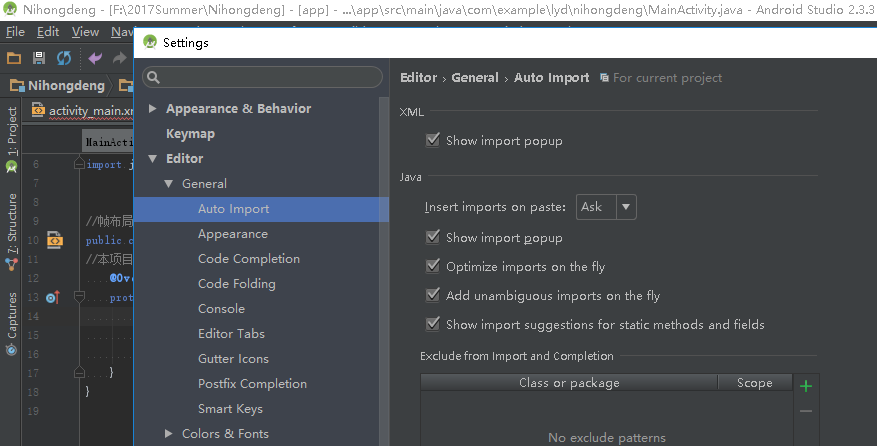Viewport: 877px width, 446px height.
Task: Toggle import suggestions for static methods checkbox
Action: (433, 324)
